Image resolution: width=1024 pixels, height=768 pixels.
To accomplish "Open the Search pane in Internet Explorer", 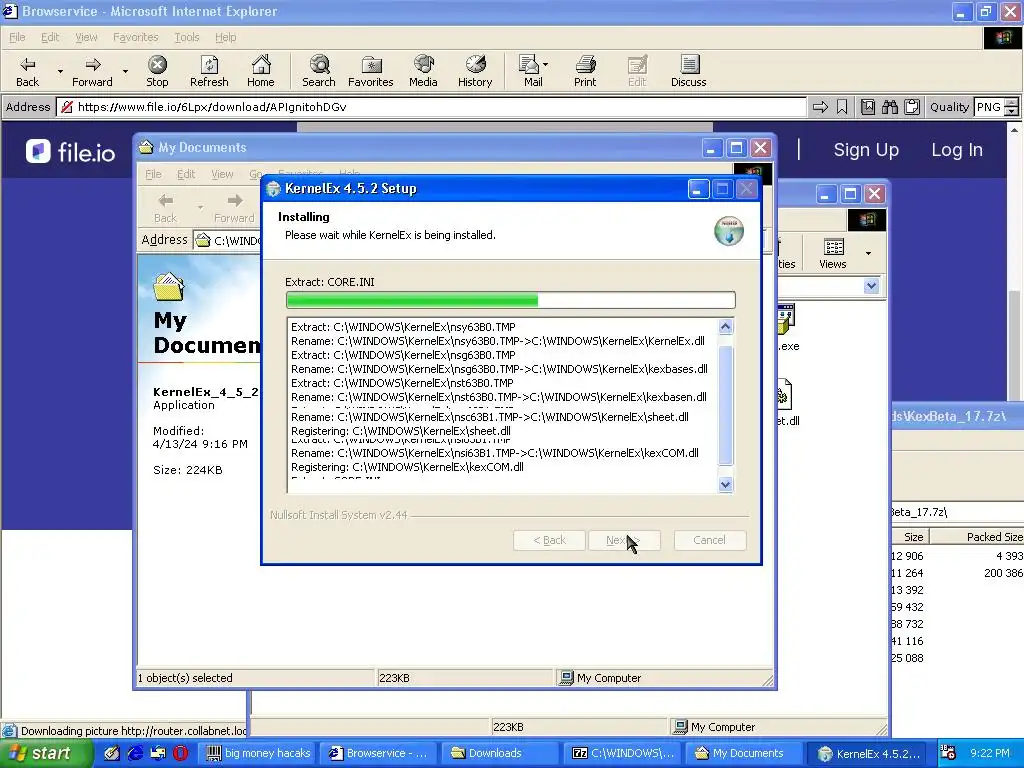I will pos(319,71).
